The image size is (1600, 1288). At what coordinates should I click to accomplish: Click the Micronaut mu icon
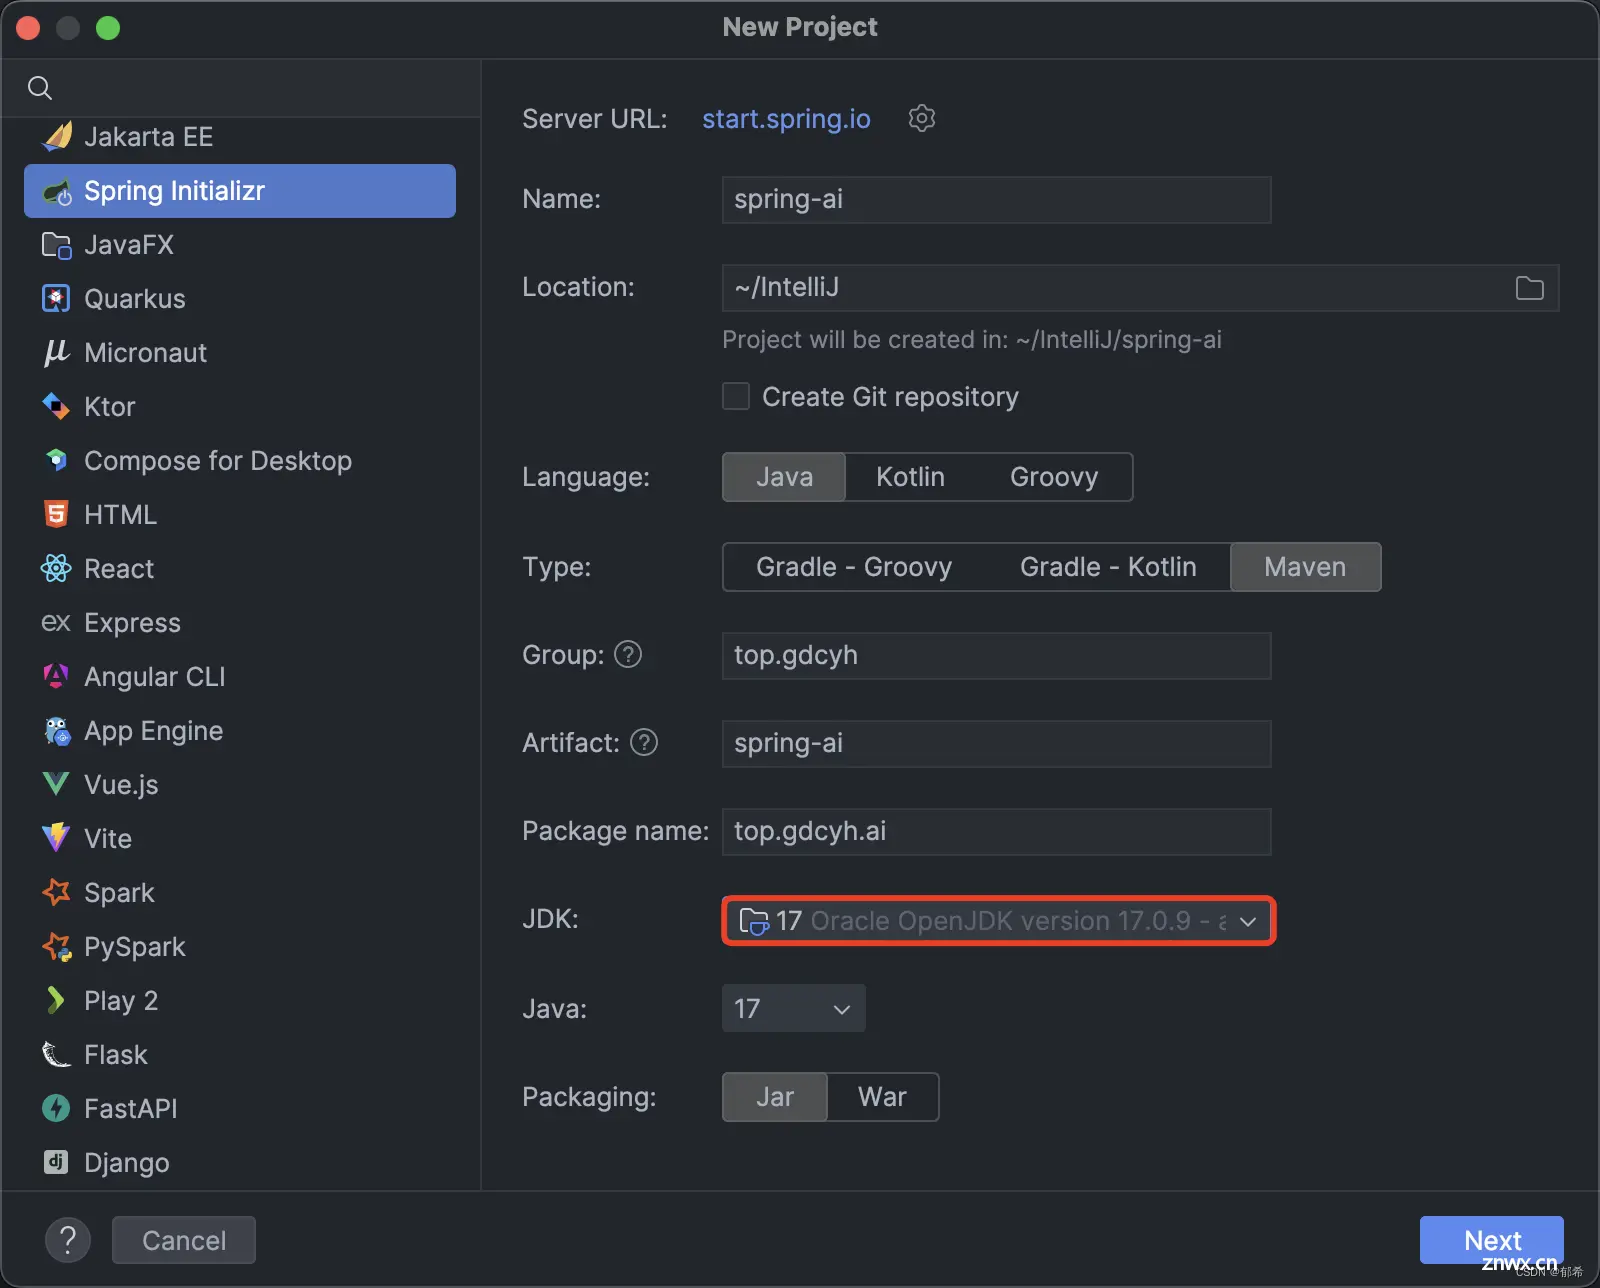point(57,353)
